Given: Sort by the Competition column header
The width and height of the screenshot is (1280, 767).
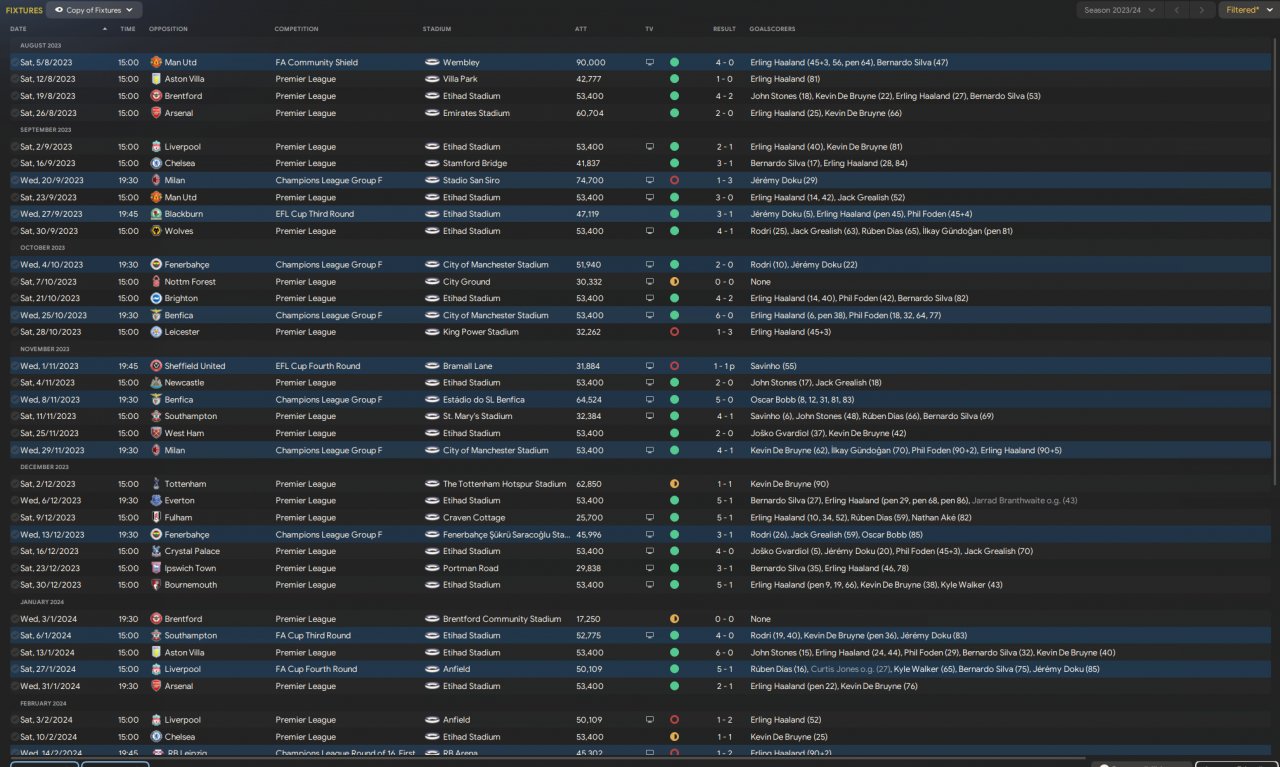Looking at the screenshot, I should [x=297, y=29].
